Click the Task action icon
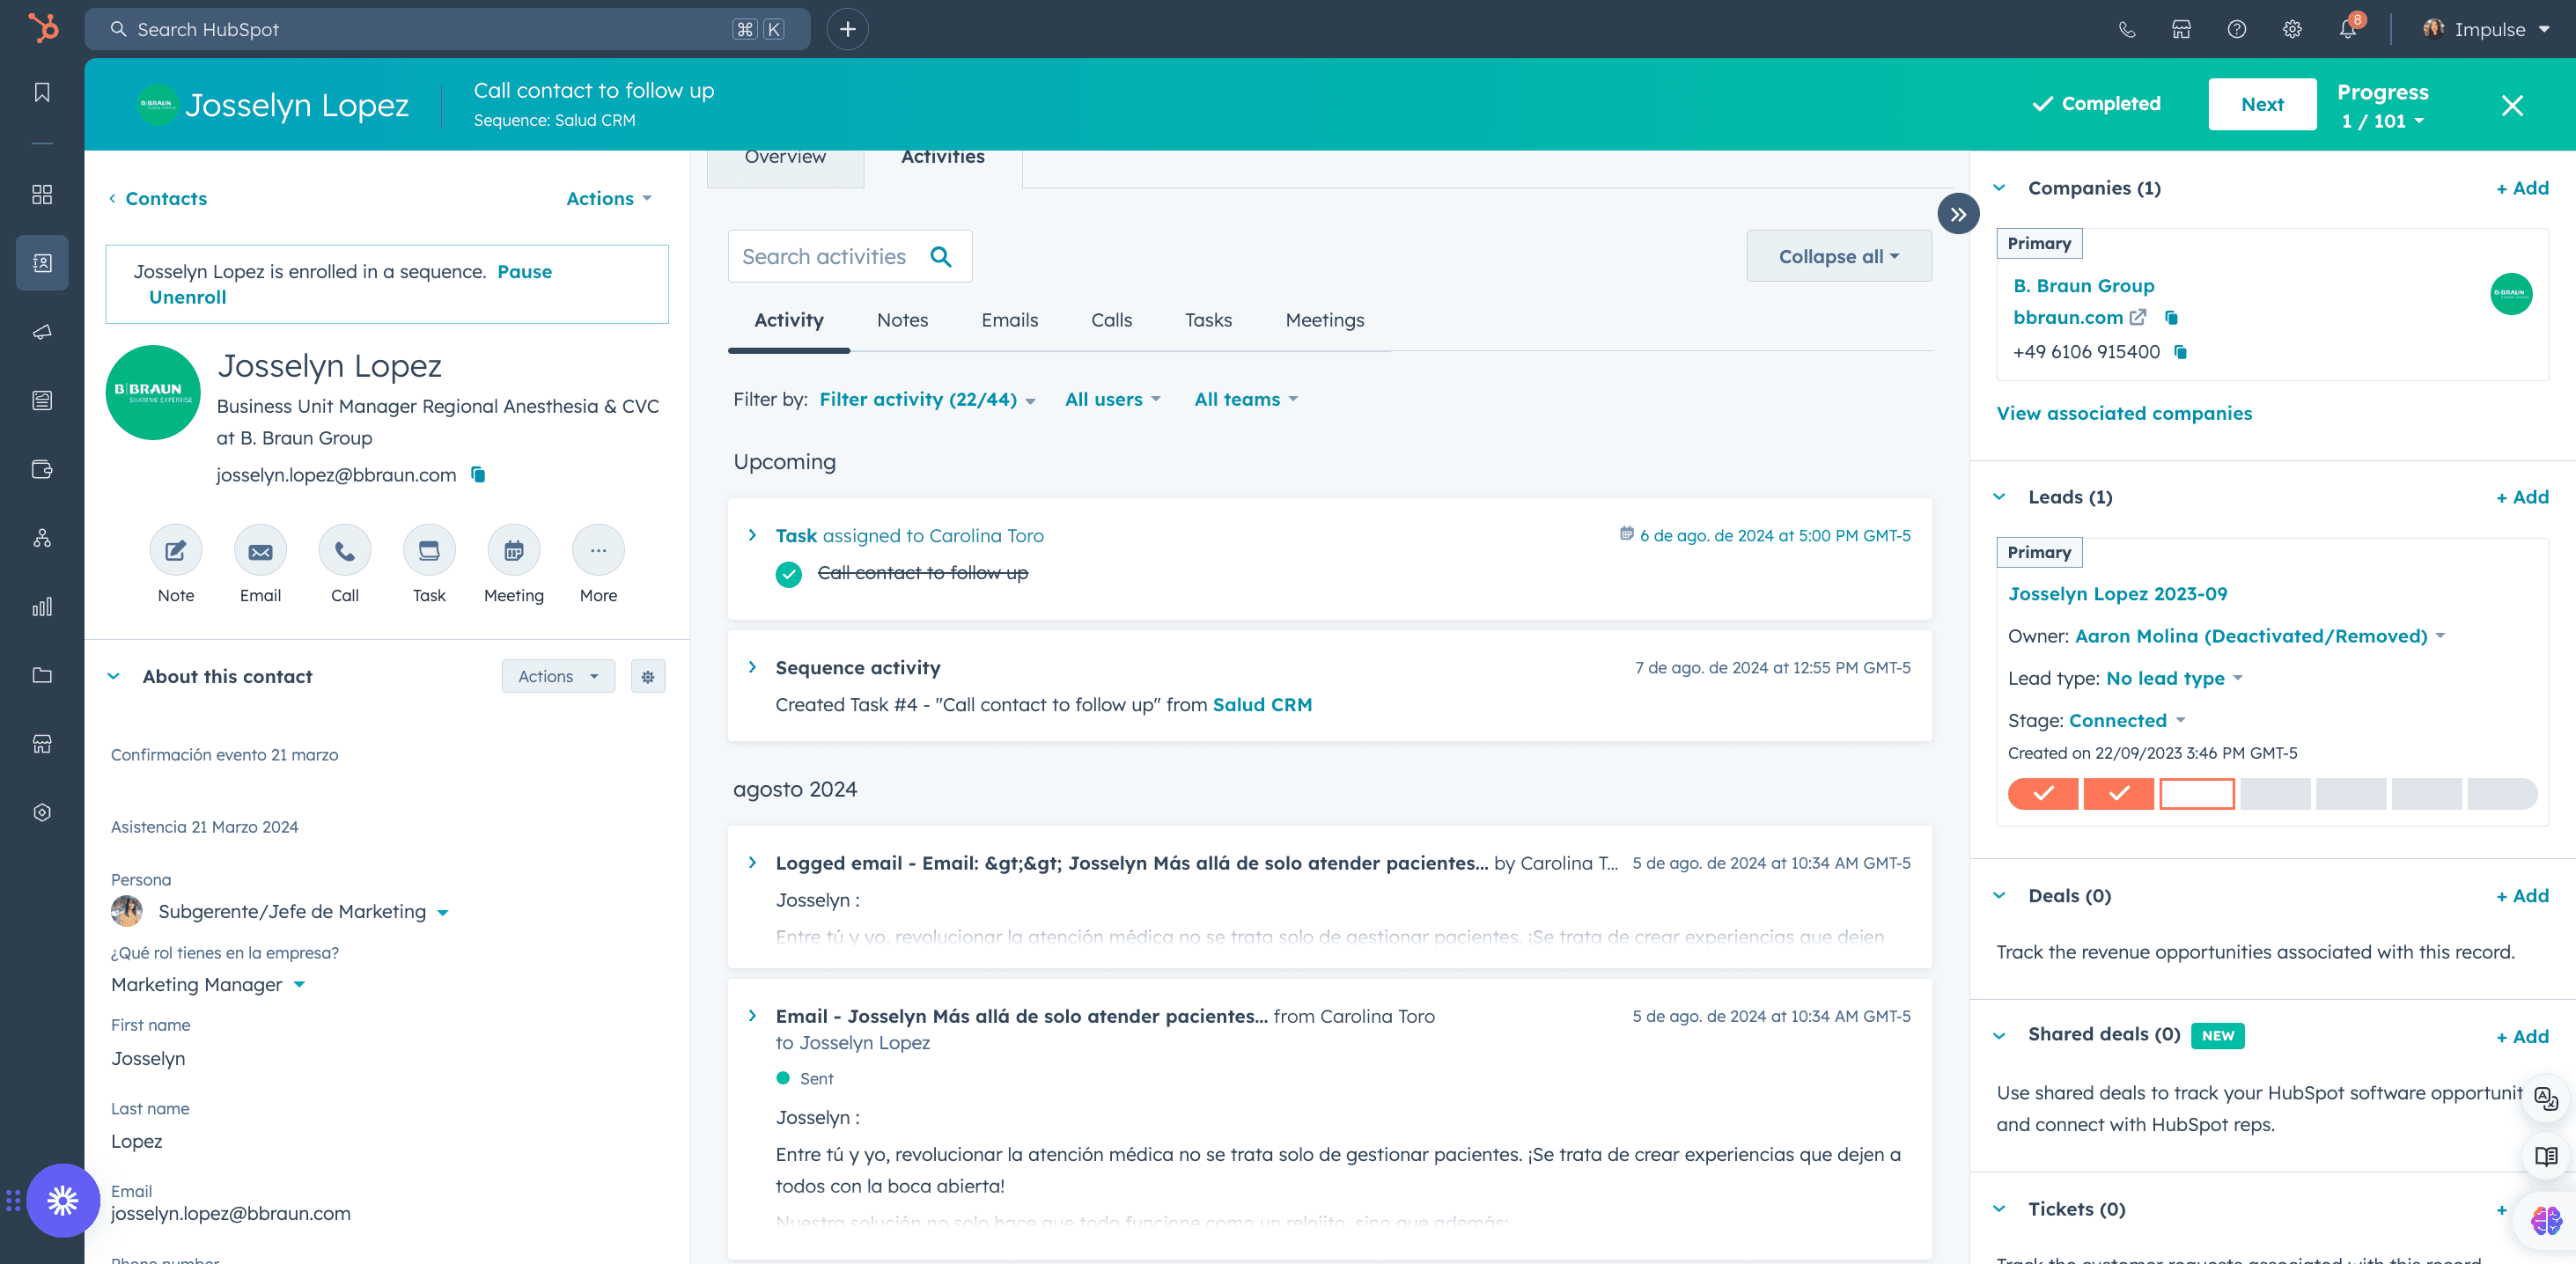The height and width of the screenshot is (1264, 2576). tap(429, 550)
